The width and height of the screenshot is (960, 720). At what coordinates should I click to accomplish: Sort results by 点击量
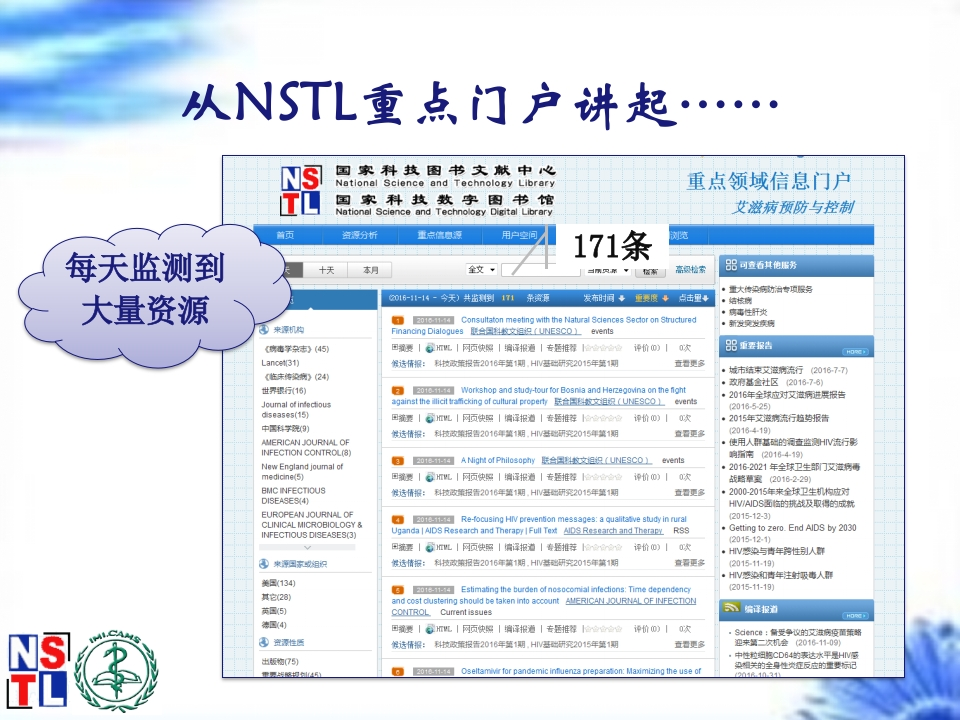[694, 298]
